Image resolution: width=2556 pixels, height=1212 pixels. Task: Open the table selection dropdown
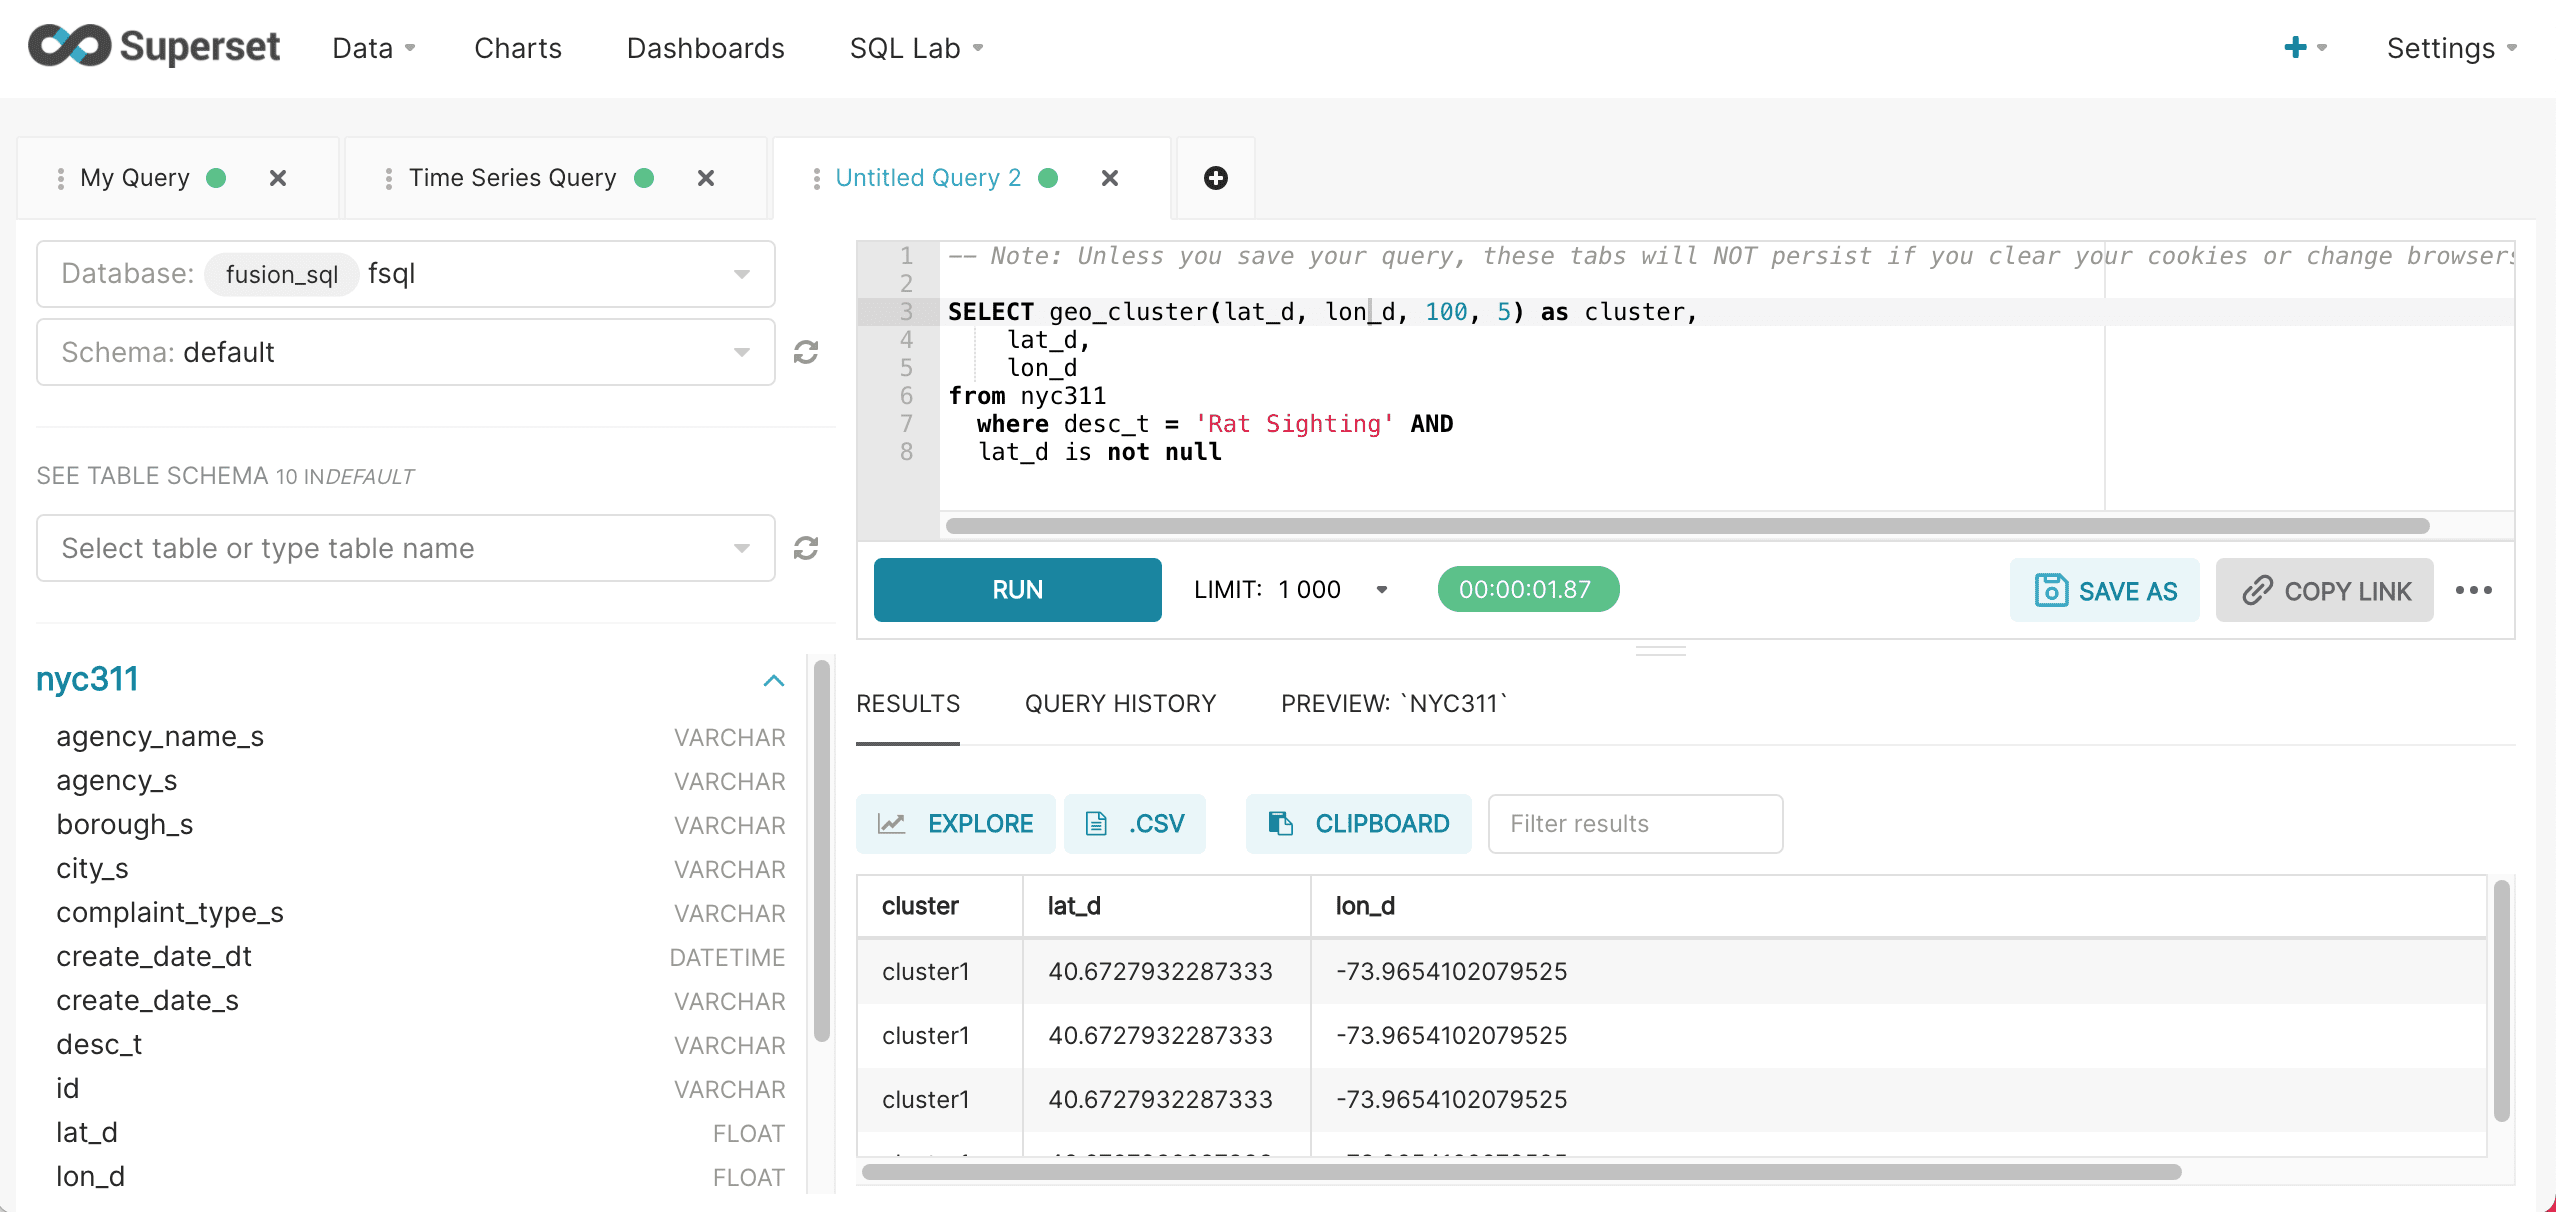click(406, 548)
